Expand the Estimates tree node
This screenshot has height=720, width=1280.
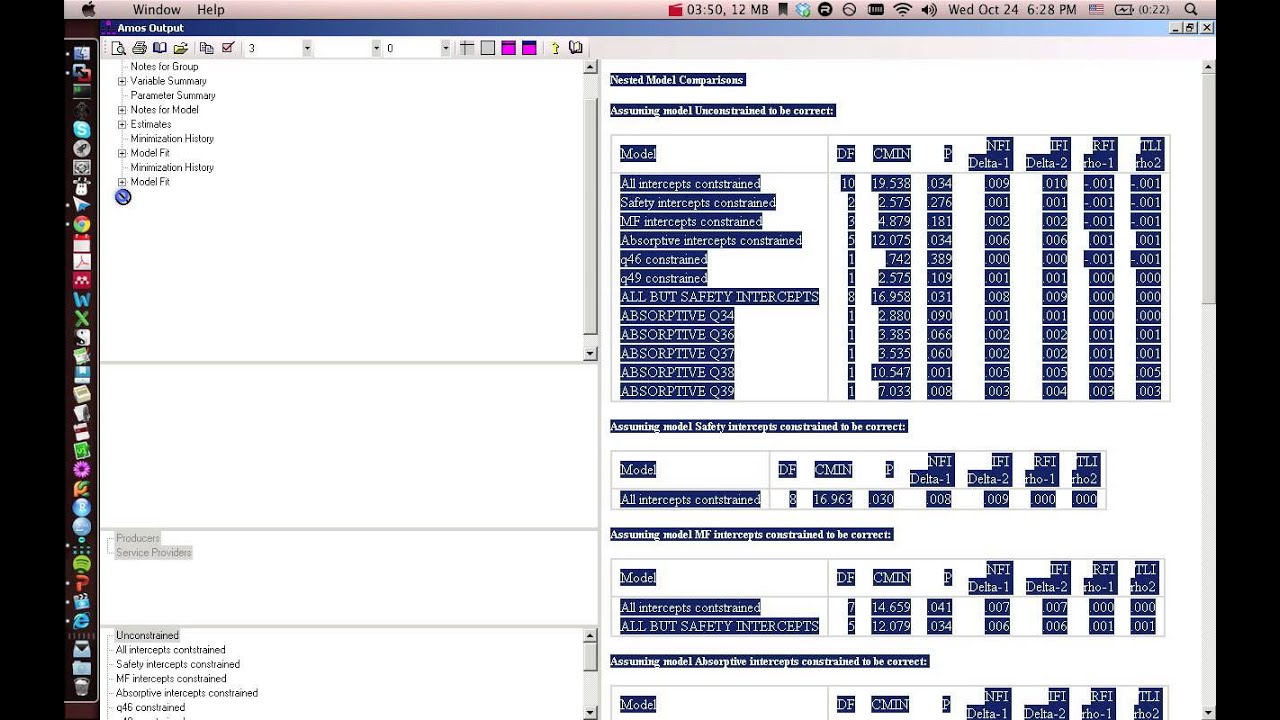click(x=122, y=124)
